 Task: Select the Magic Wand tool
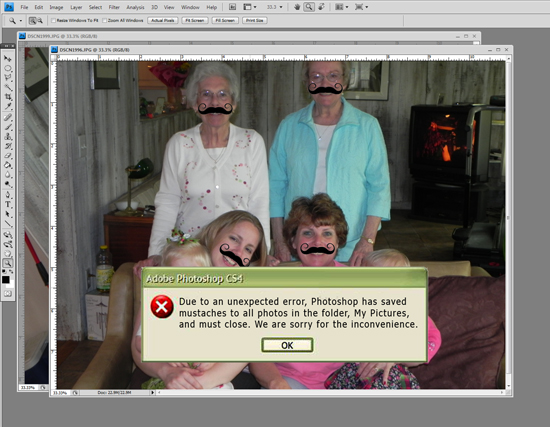point(8,87)
